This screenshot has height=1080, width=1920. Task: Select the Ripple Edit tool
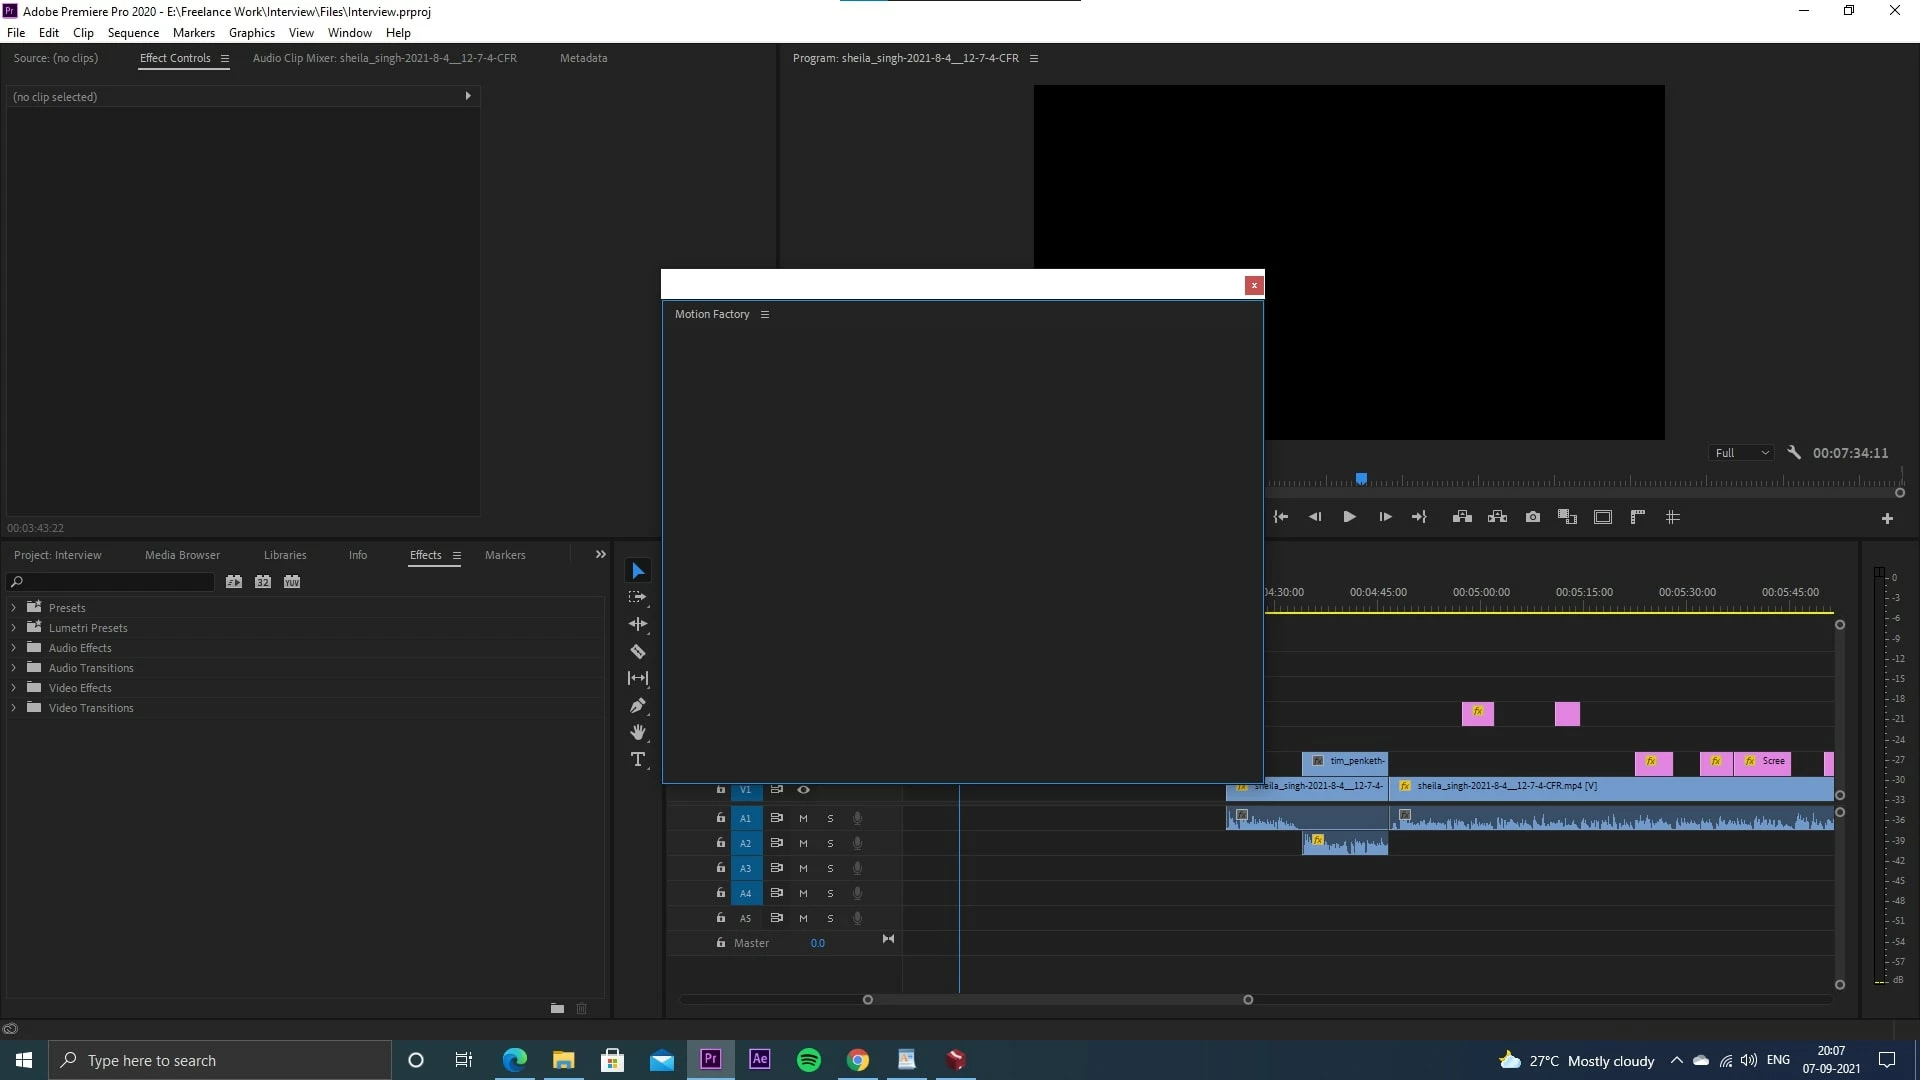(x=638, y=624)
